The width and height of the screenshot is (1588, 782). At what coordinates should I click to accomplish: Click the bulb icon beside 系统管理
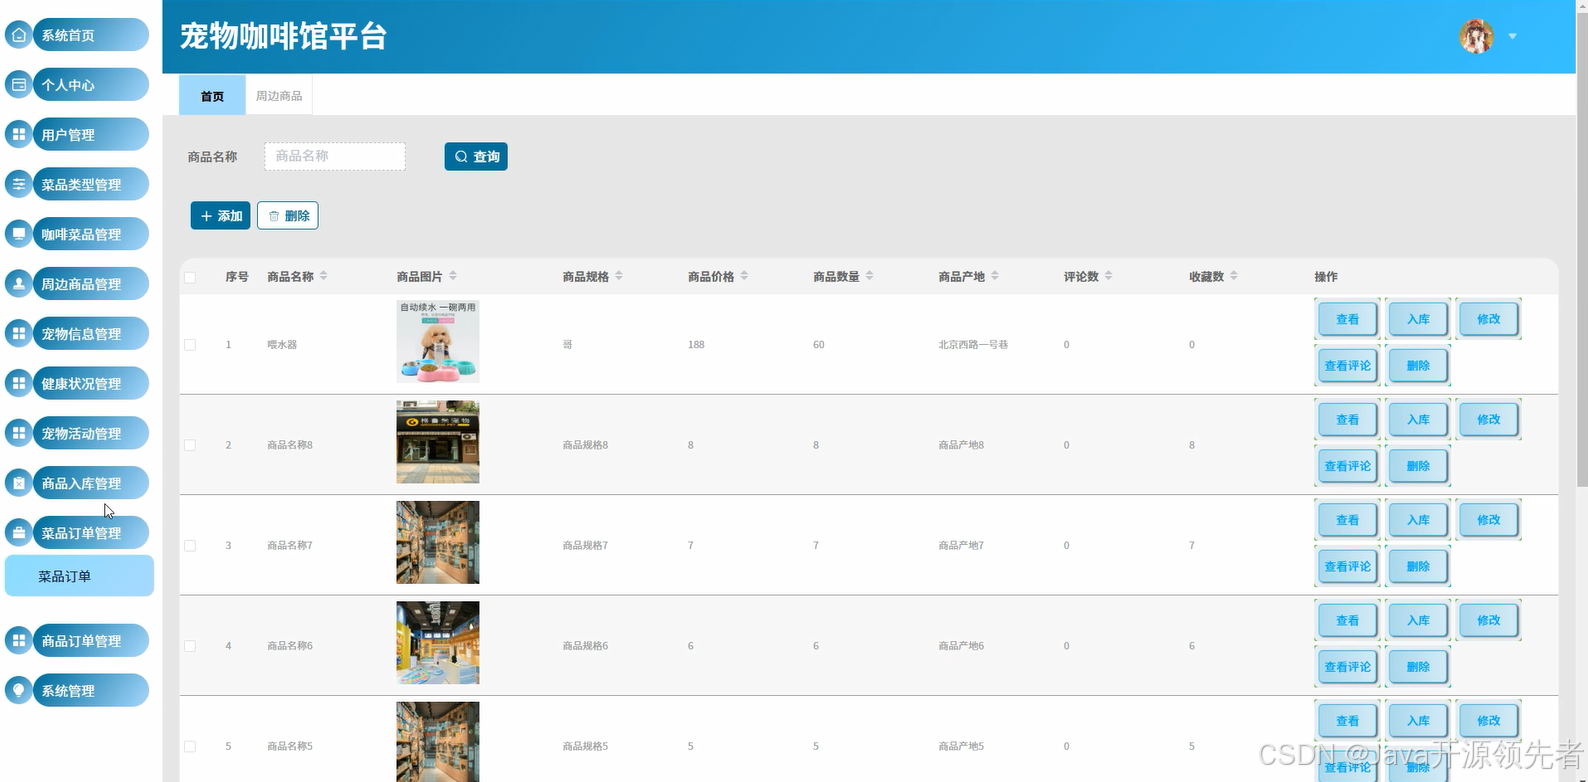tap(19, 690)
